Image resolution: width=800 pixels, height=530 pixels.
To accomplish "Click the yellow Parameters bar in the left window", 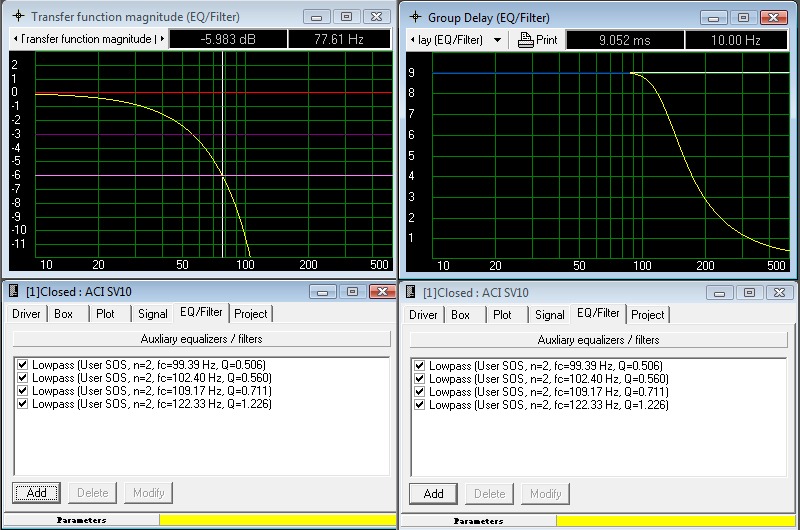I will (278, 520).
